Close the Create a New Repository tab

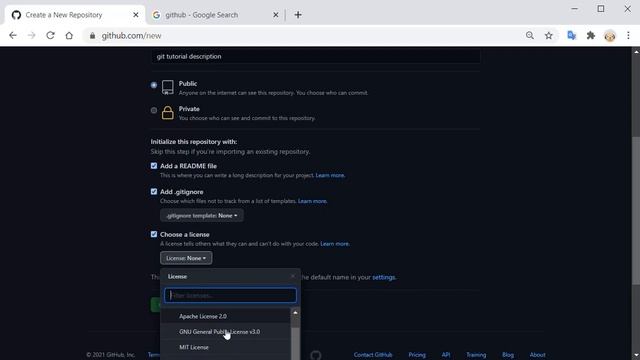136,15
